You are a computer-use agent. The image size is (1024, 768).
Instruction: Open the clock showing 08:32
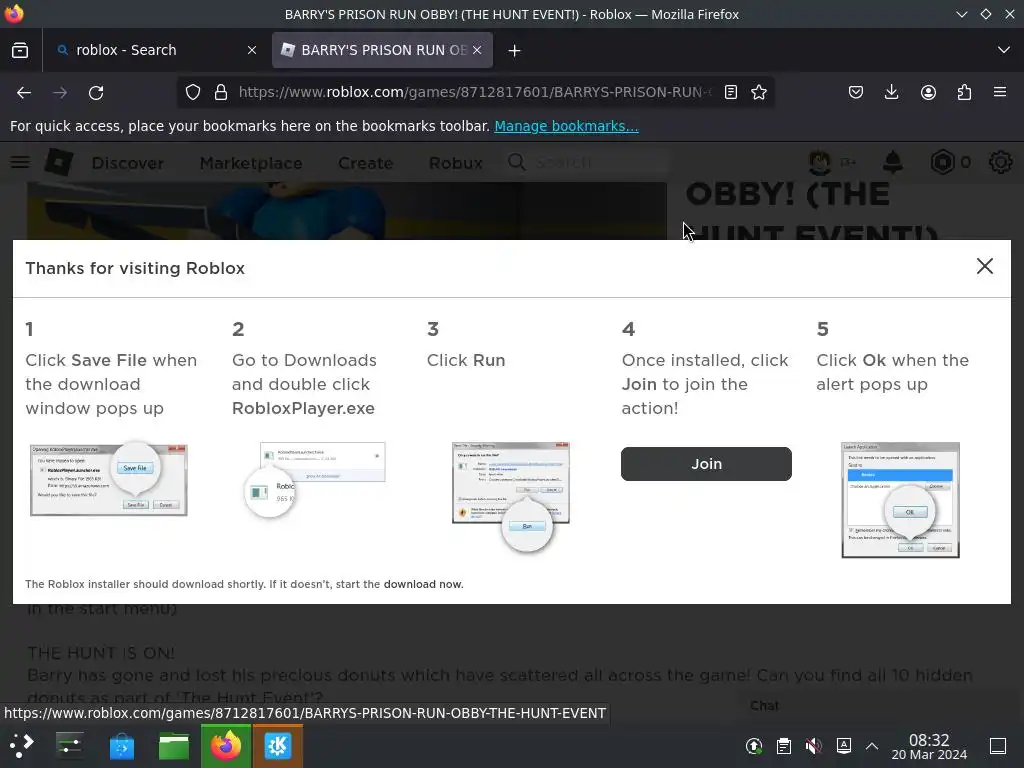(x=929, y=746)
